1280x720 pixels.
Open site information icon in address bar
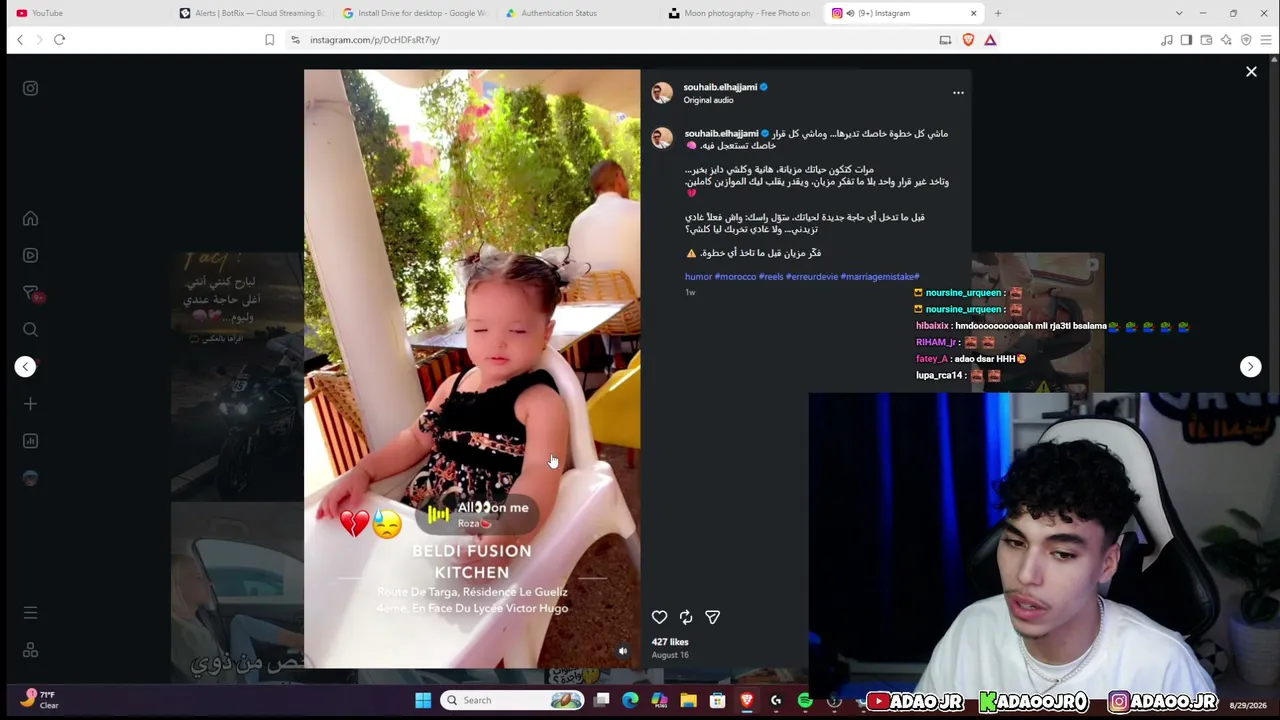click(295, 40)
